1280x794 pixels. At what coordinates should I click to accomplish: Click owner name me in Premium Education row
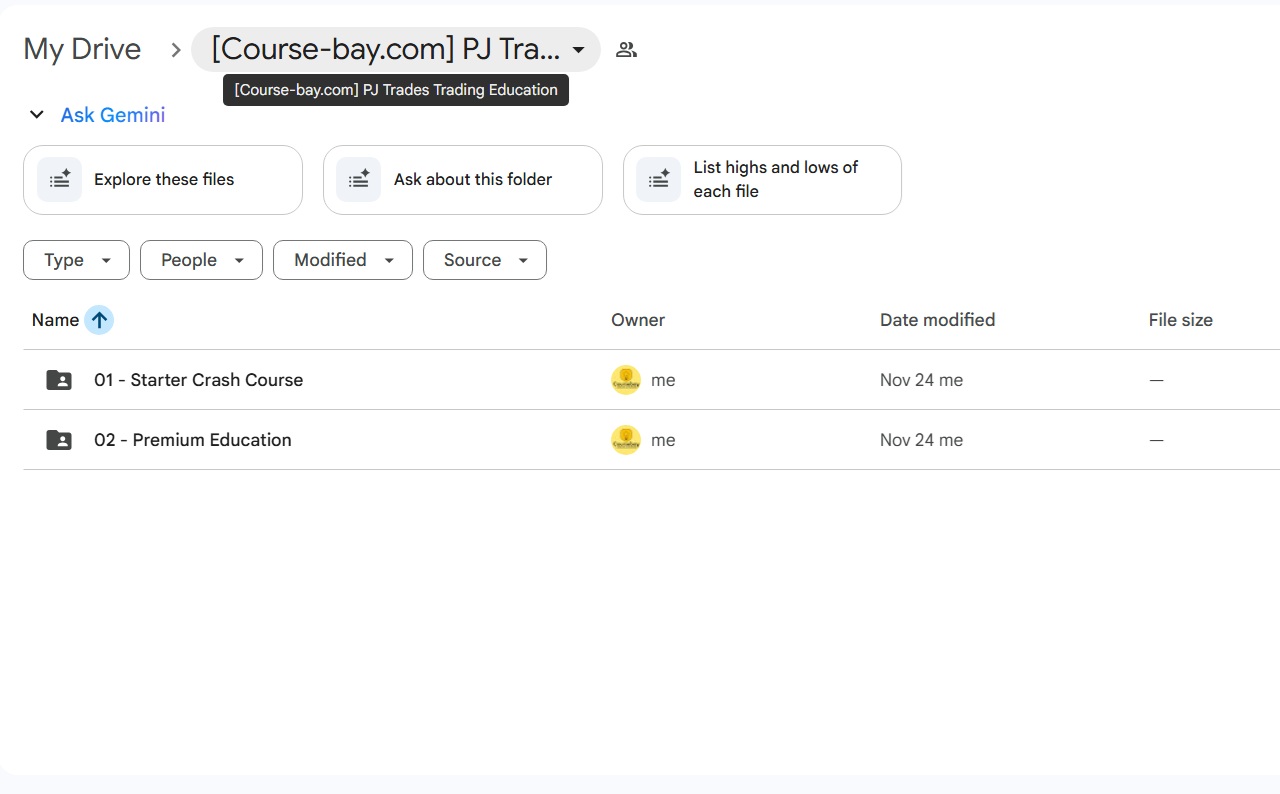click(x=663, y=440)
